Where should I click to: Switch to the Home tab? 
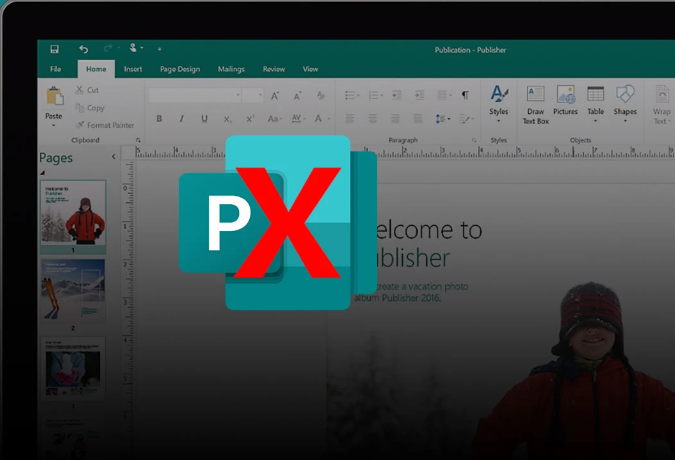(x=96, y=69)
